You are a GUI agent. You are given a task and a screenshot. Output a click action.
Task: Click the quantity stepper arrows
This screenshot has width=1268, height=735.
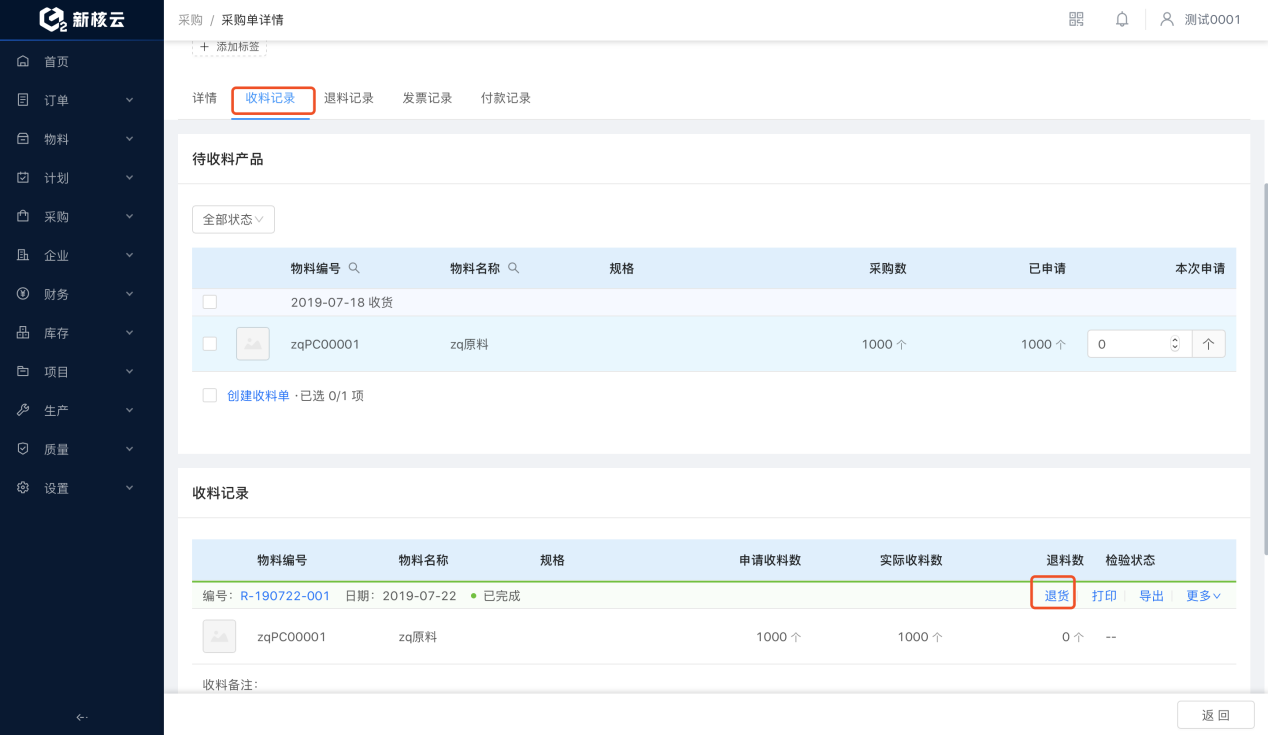1175,344
